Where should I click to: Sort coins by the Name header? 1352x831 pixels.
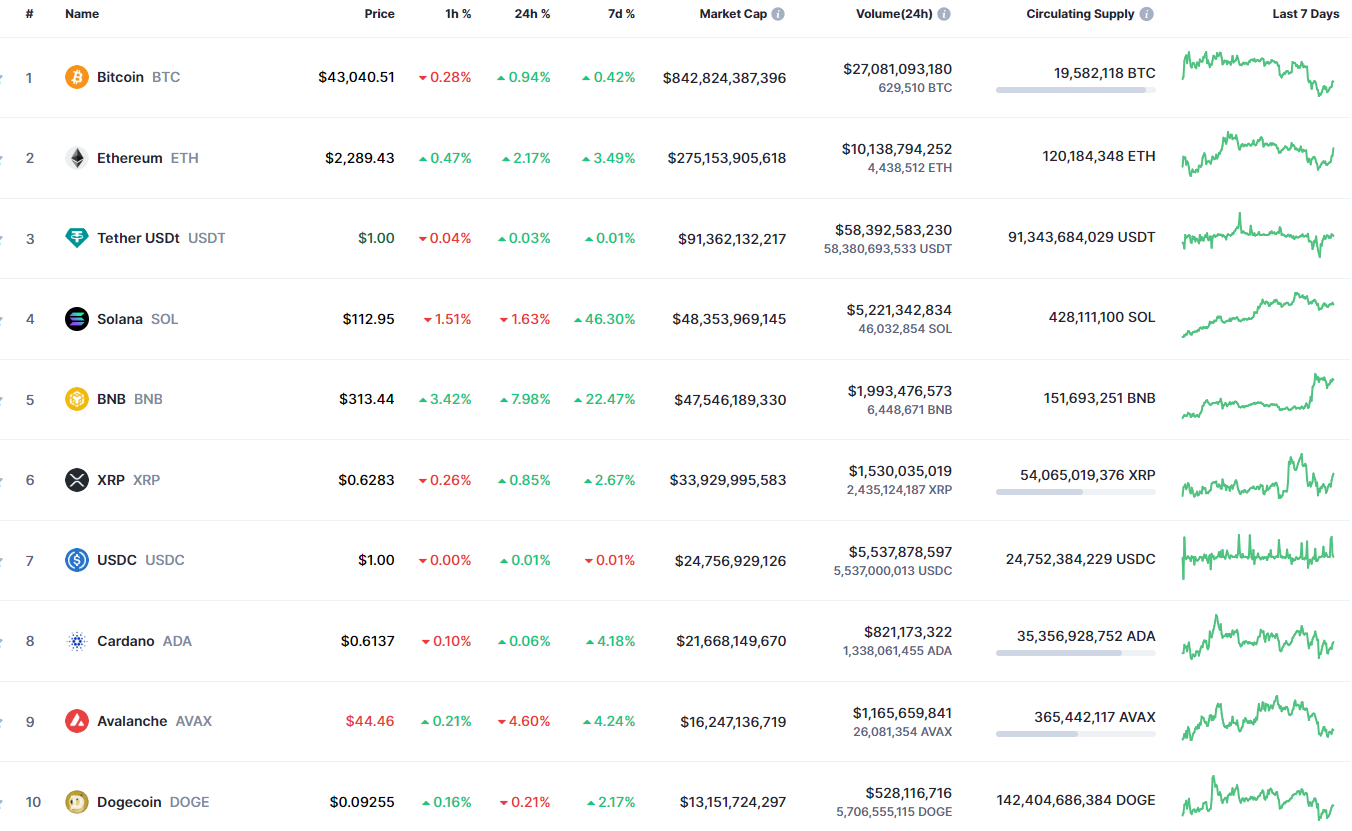click(82, 14)
